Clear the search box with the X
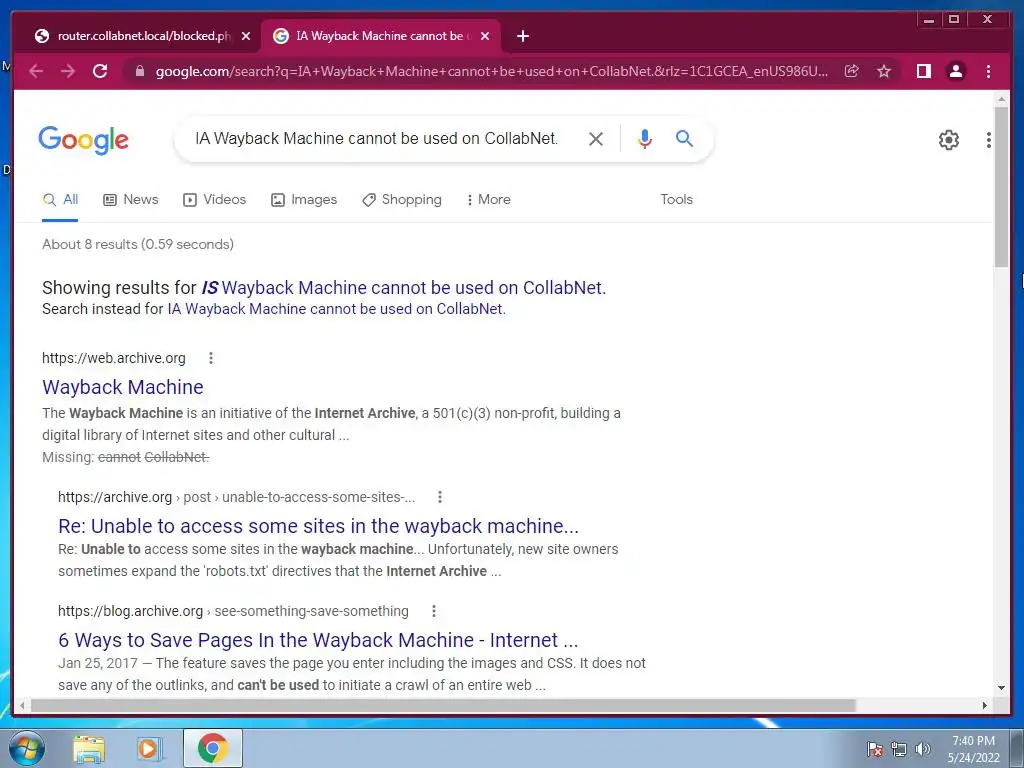The height and width of the screenshot is (768, 1024). tap(596, 138)
